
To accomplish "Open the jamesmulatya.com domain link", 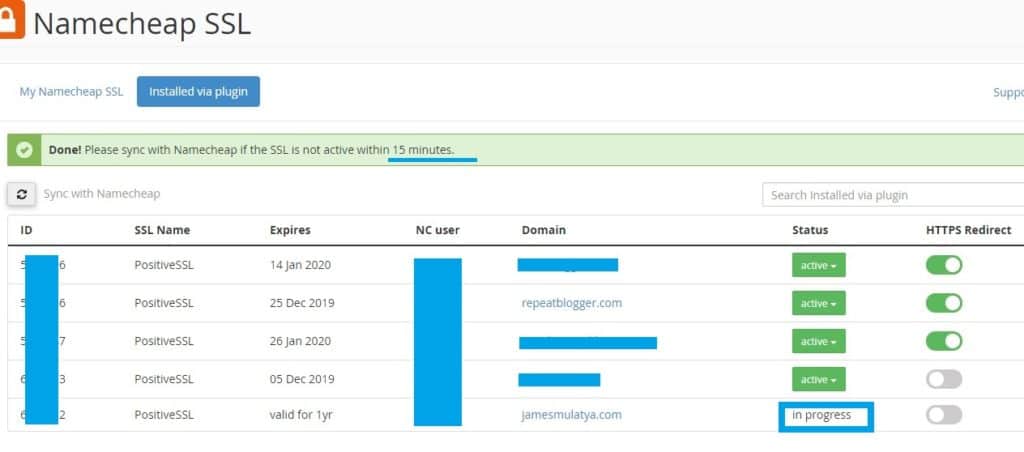I will point(571,414).
